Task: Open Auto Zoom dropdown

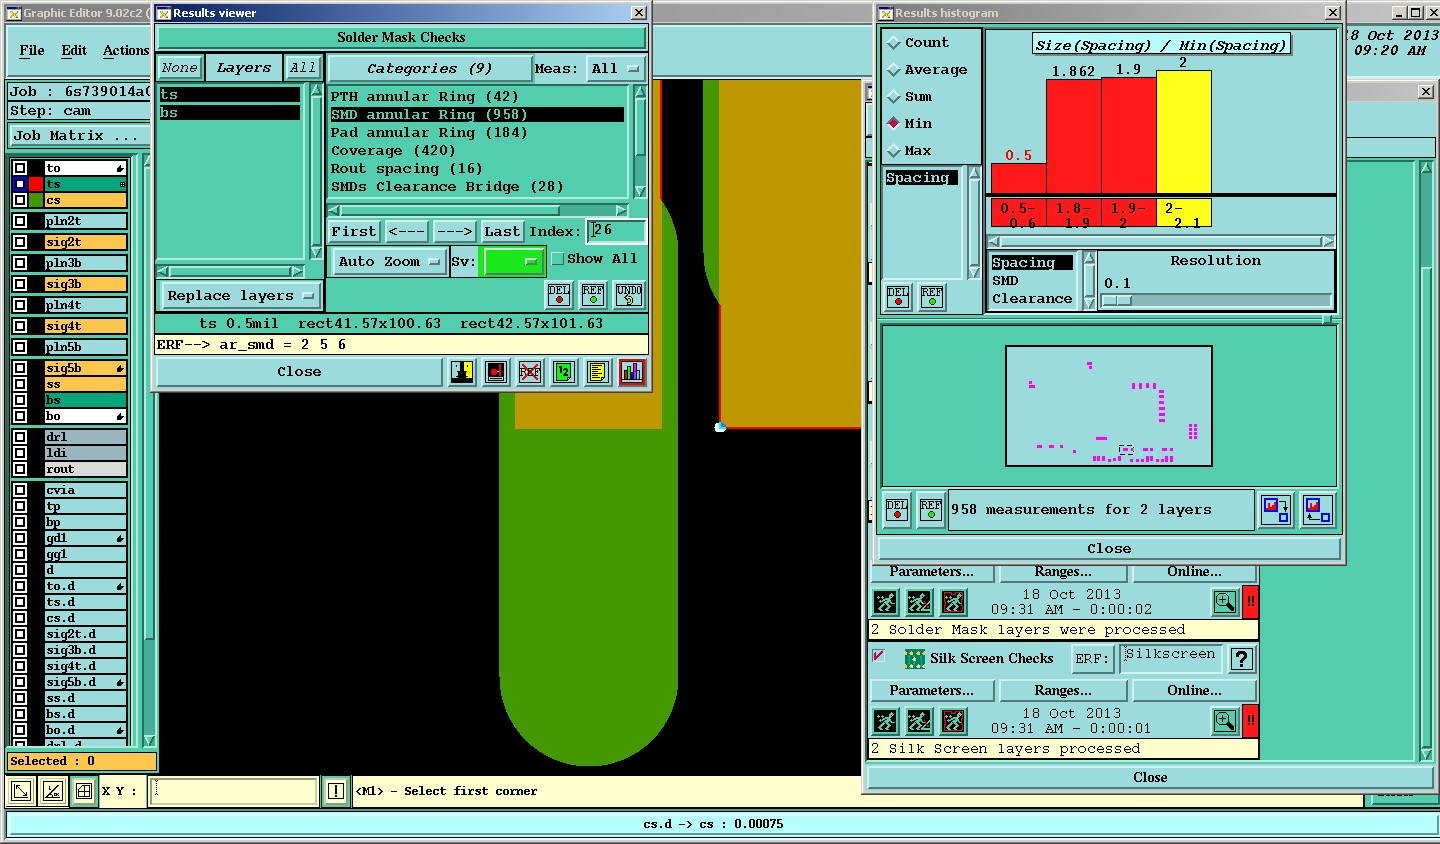Action: (389, 262)
